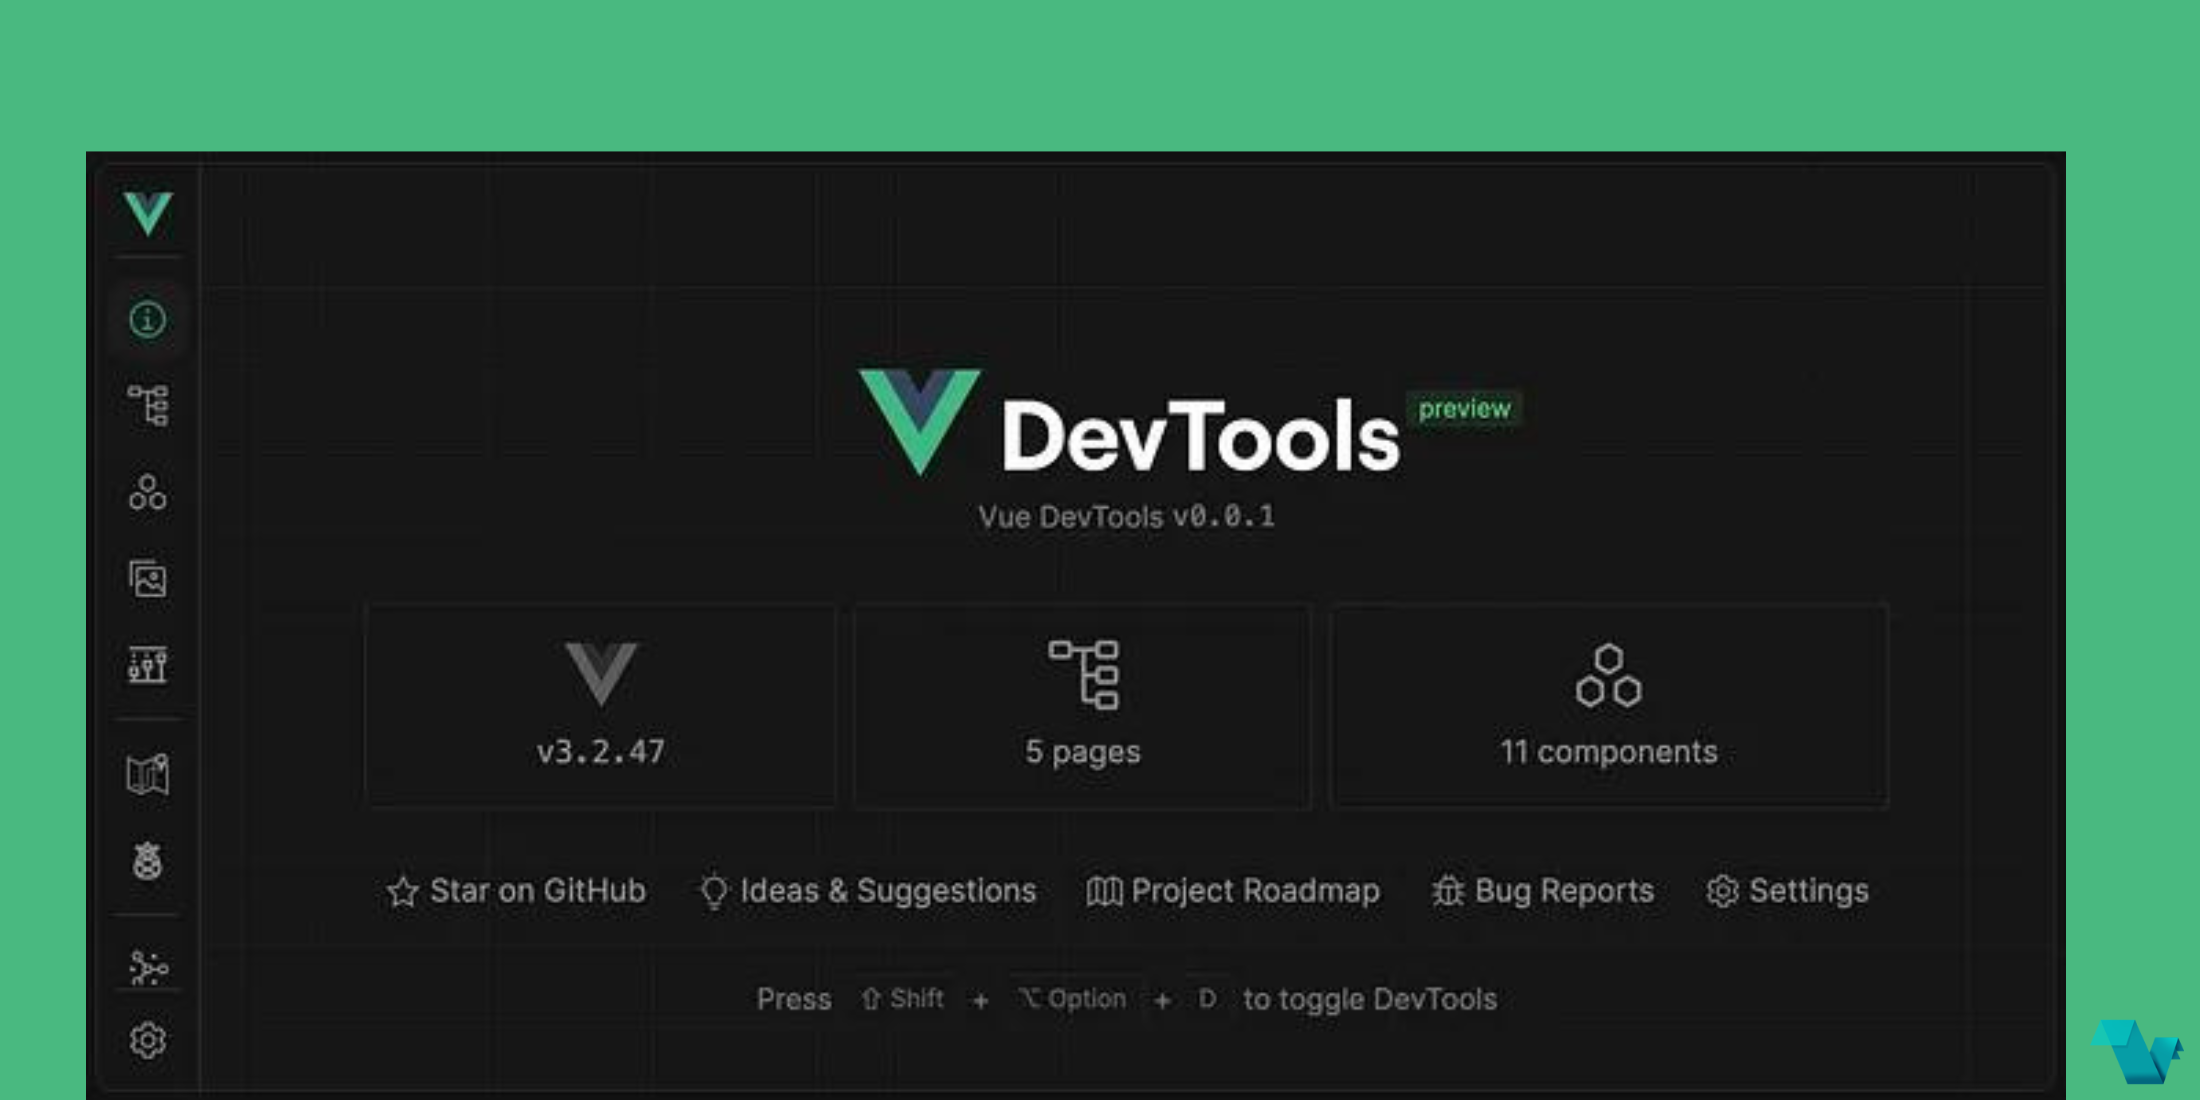Click the green preview badge
Screen dimensions: 2200x1100
pyautogui.click(x=1464, y=408)
